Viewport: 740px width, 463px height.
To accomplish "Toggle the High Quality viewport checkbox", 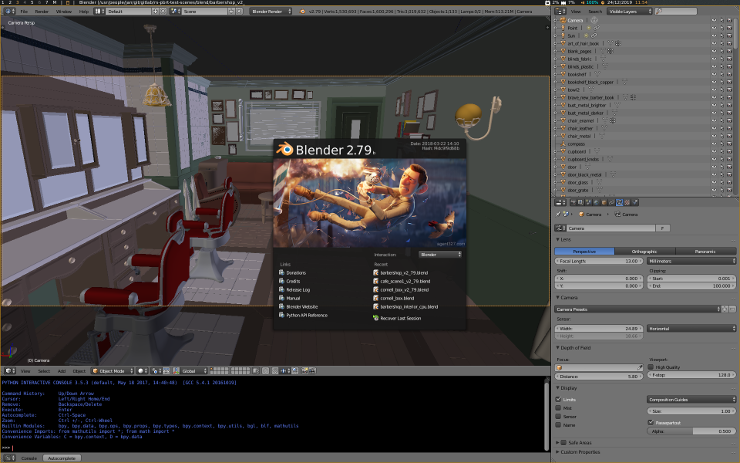I will pos(651,367).
